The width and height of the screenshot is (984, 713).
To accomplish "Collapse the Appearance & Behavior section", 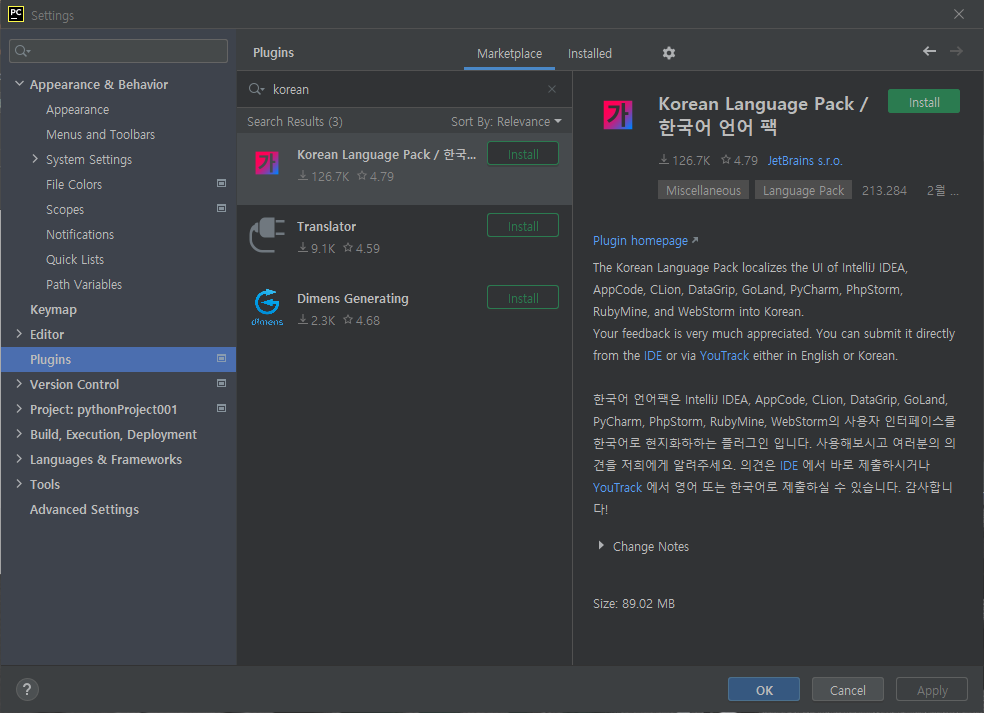I will pos(19,83).
